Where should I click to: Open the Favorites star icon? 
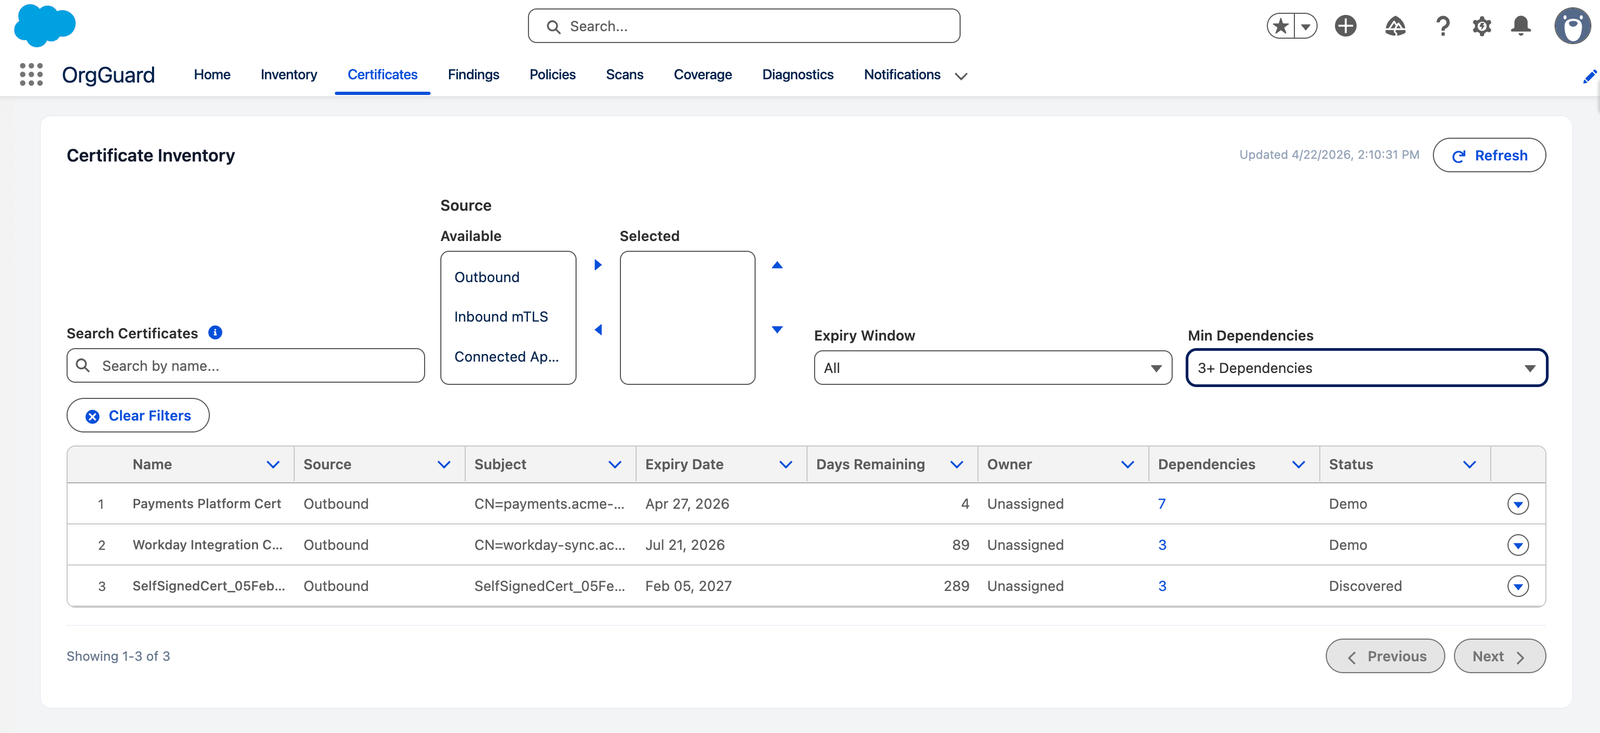tap(1280, 26)
